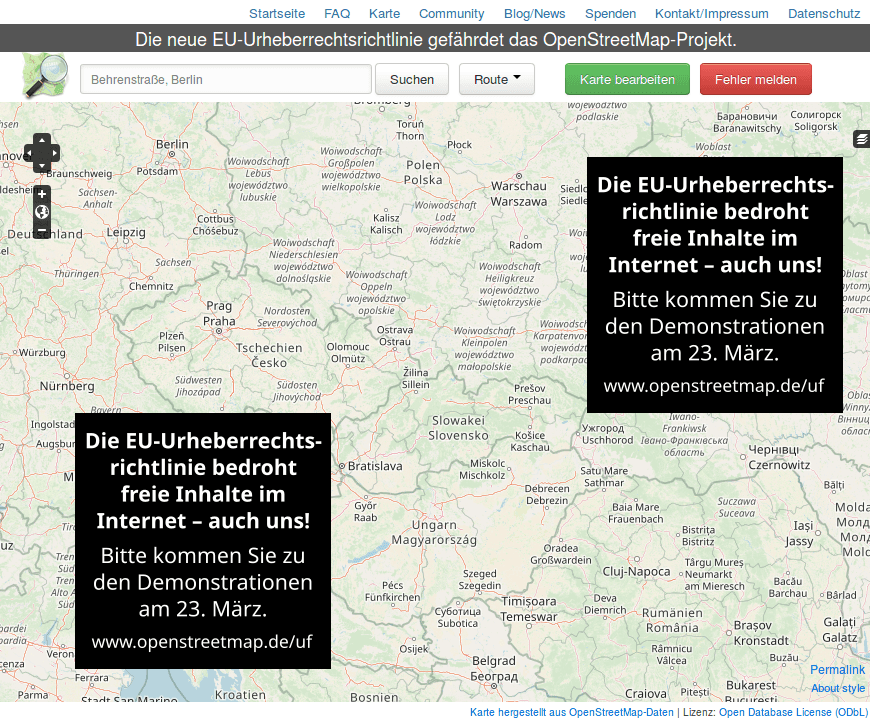Open the Datenschutz page

click(x=822, y=14)
